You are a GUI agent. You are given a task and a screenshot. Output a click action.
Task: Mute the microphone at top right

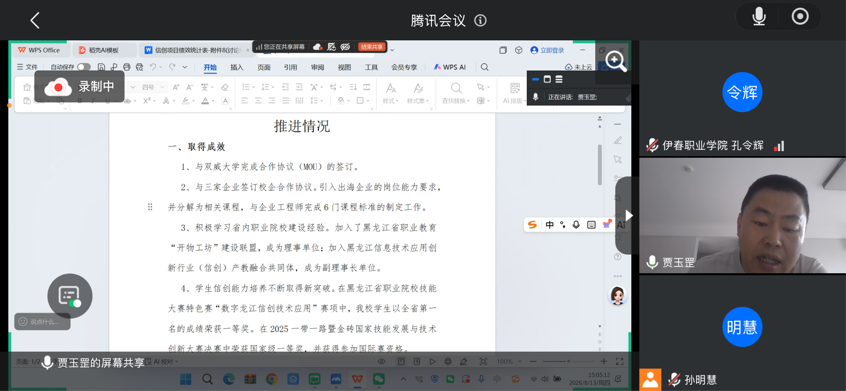click(759, 17)
